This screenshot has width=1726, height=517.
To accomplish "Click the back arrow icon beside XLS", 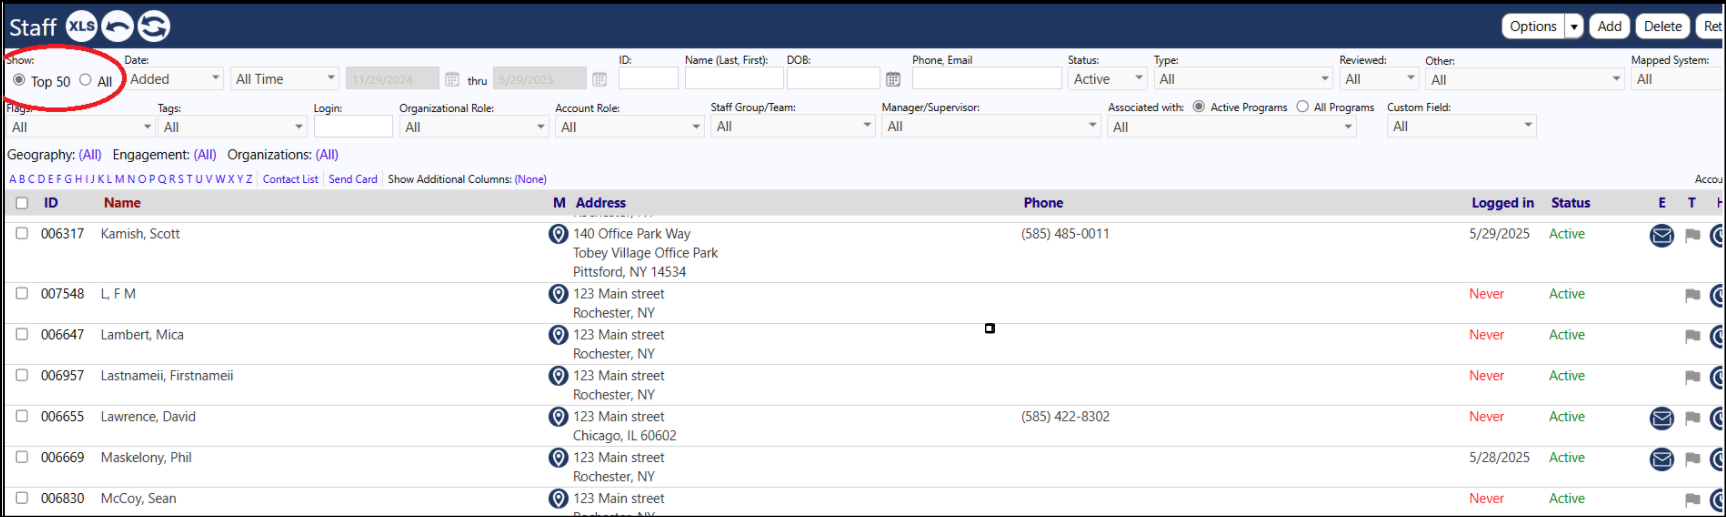I will pos(117,26).
